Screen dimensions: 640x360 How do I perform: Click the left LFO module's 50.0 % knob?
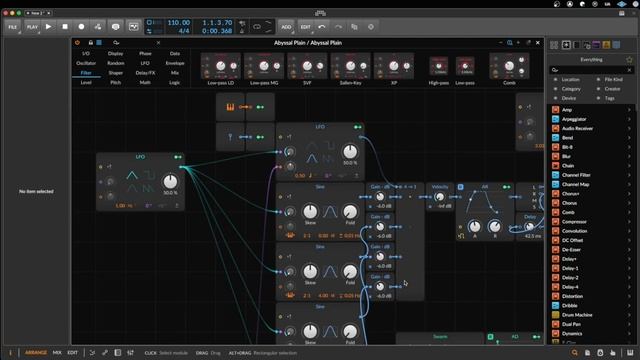click(x=170, y=182)
